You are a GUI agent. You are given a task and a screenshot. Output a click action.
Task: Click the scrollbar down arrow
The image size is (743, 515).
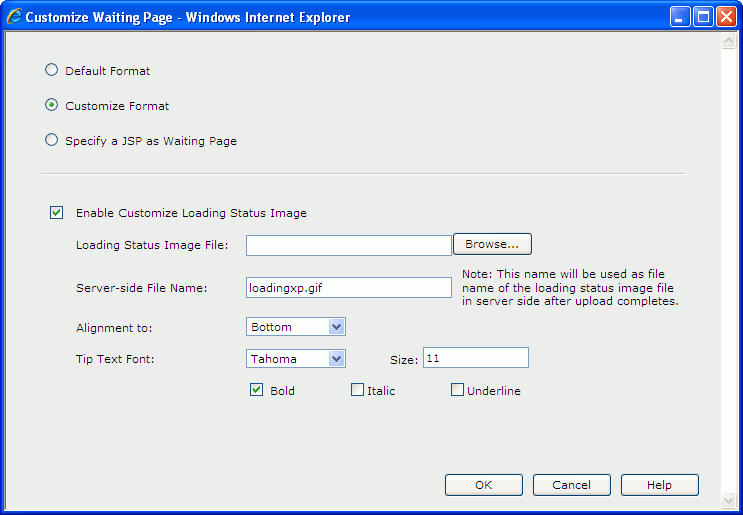(x=728, y=500)
